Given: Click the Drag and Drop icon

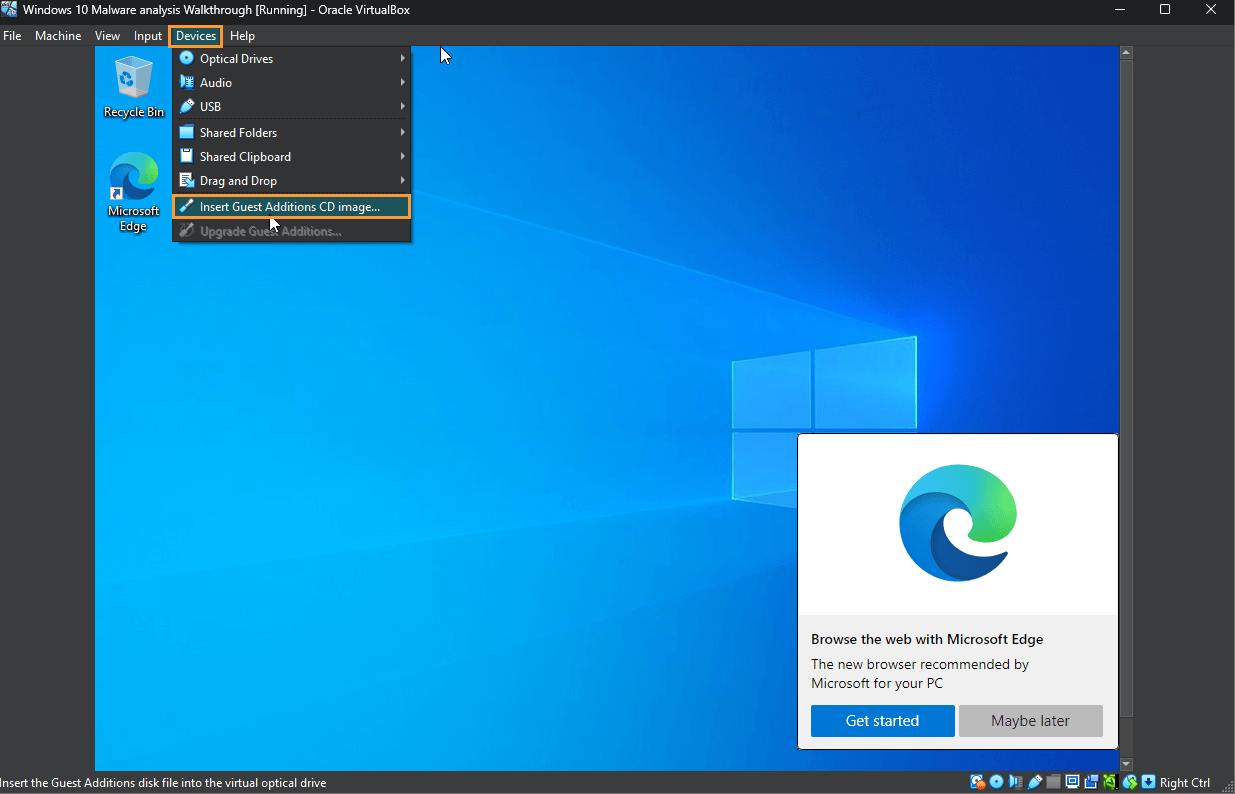Looking at the screenshot, I should coord(186,180).
